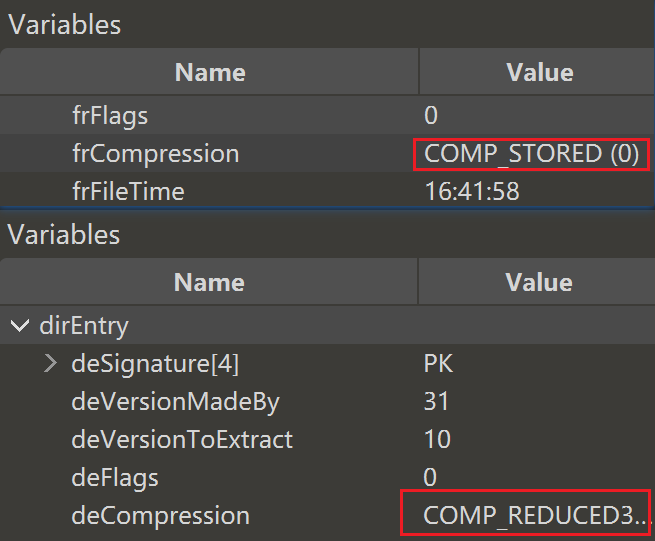Click the COMP_REDUCED3 value cell
This screenshot has width=655, height=541.
coord(526,516)
